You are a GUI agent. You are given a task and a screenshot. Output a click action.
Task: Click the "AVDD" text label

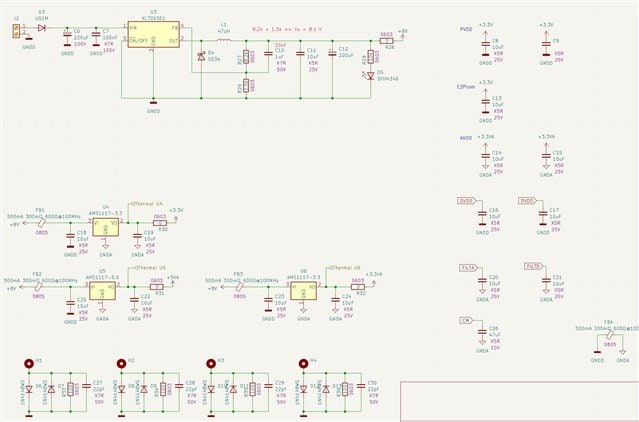click(x=466, y=138)
